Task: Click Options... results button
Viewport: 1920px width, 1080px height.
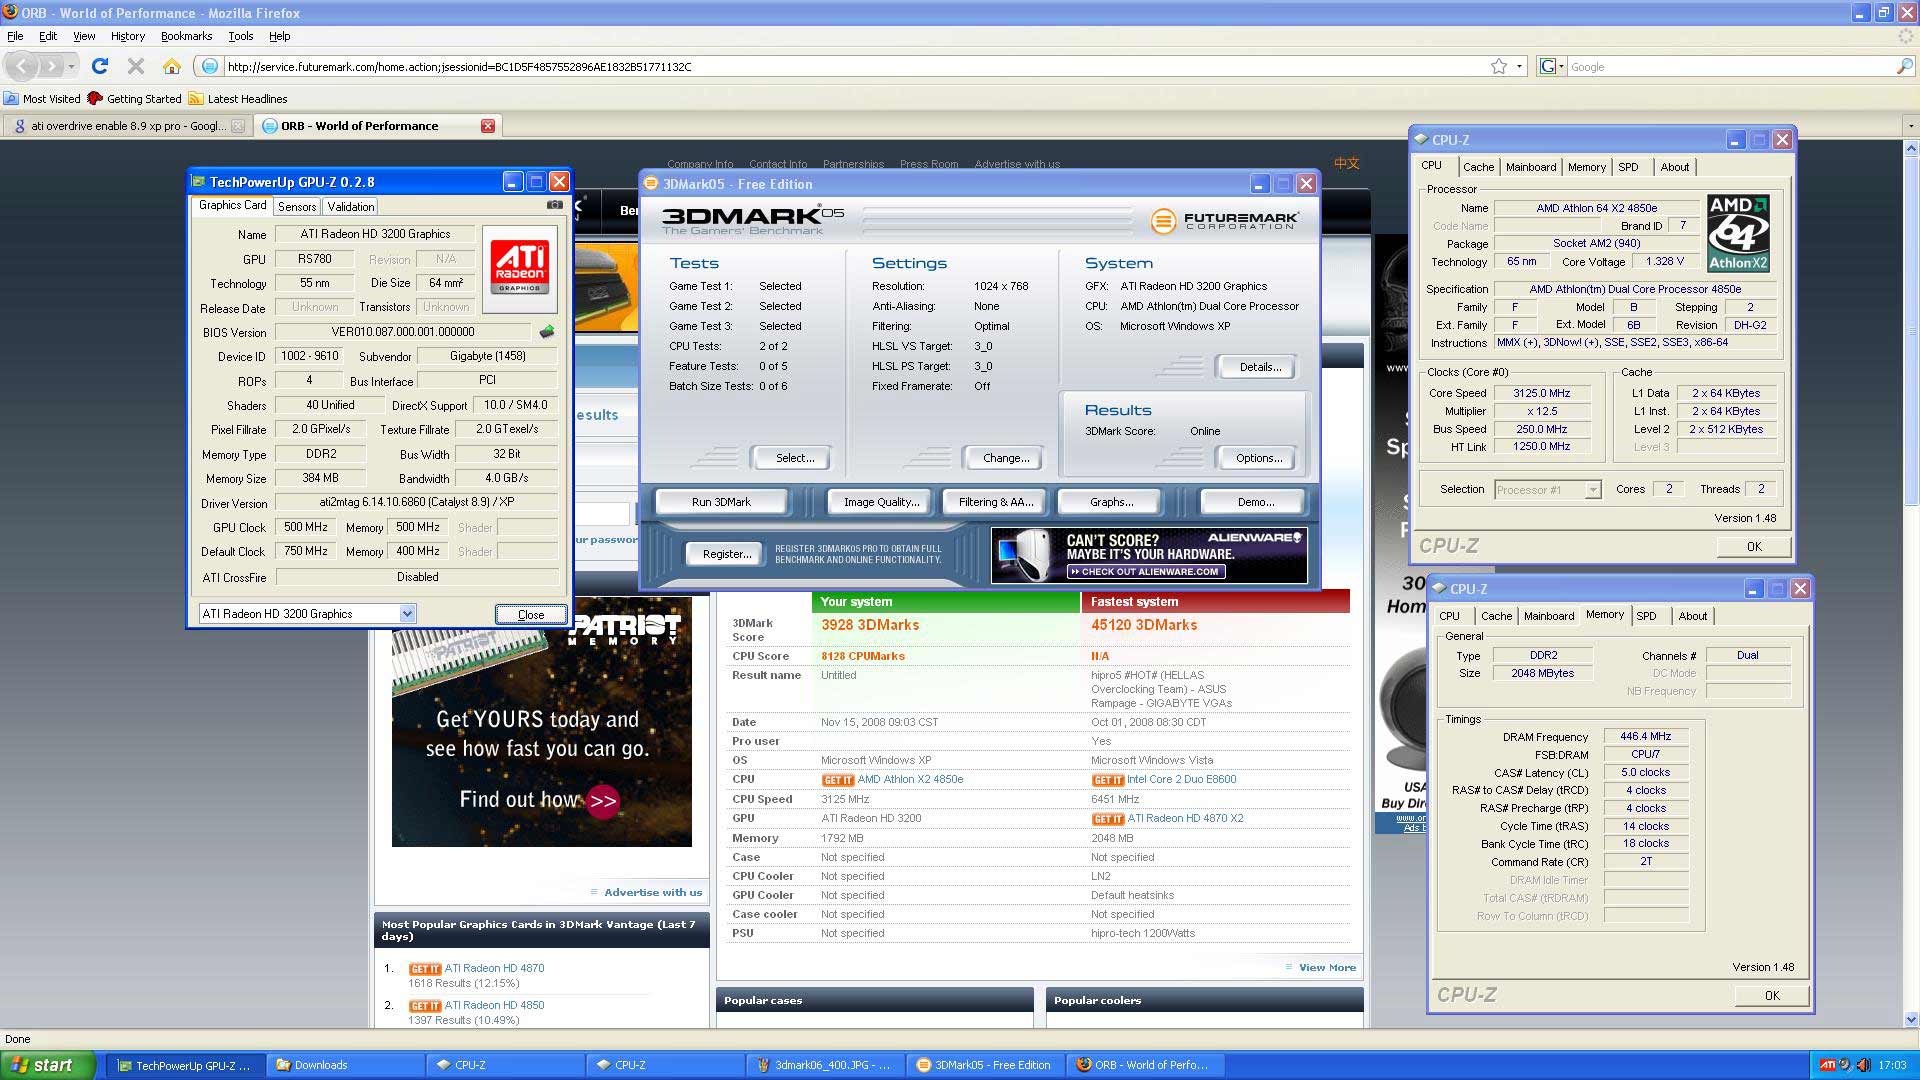Action: pos(1259,458)
